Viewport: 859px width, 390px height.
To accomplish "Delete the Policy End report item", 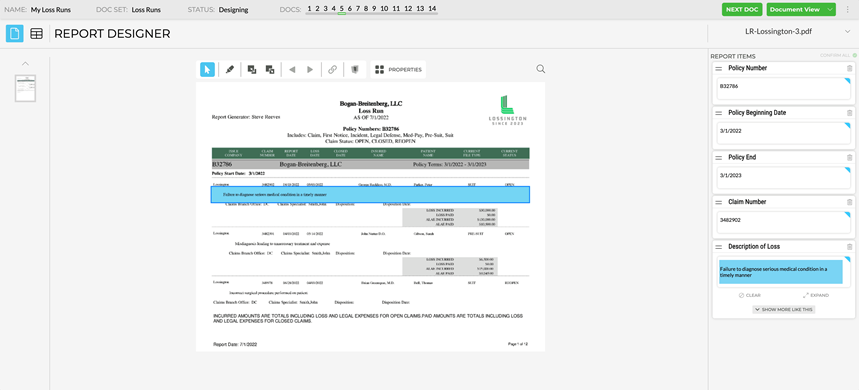I will tap(849, 157).
